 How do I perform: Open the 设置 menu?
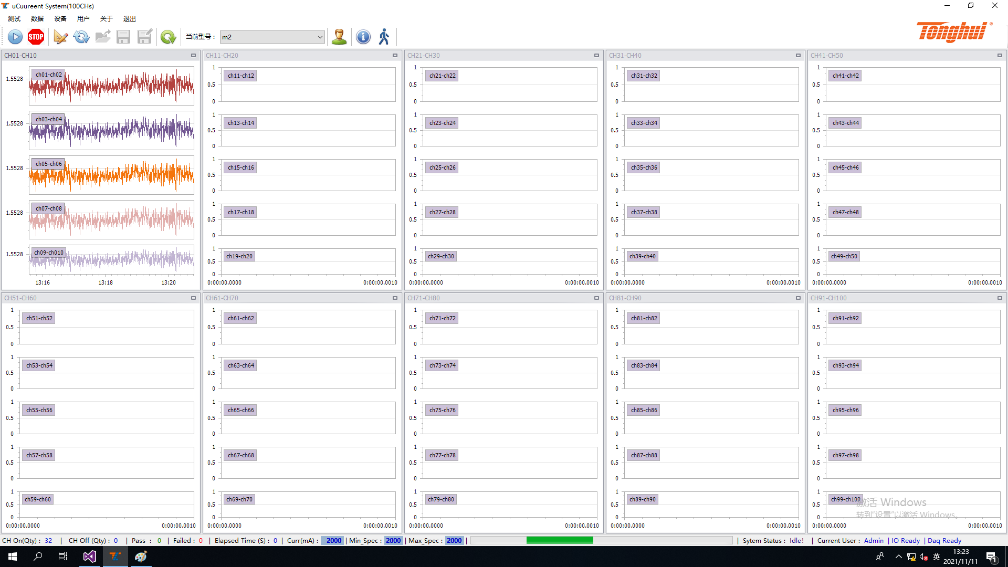coord(60,19)
